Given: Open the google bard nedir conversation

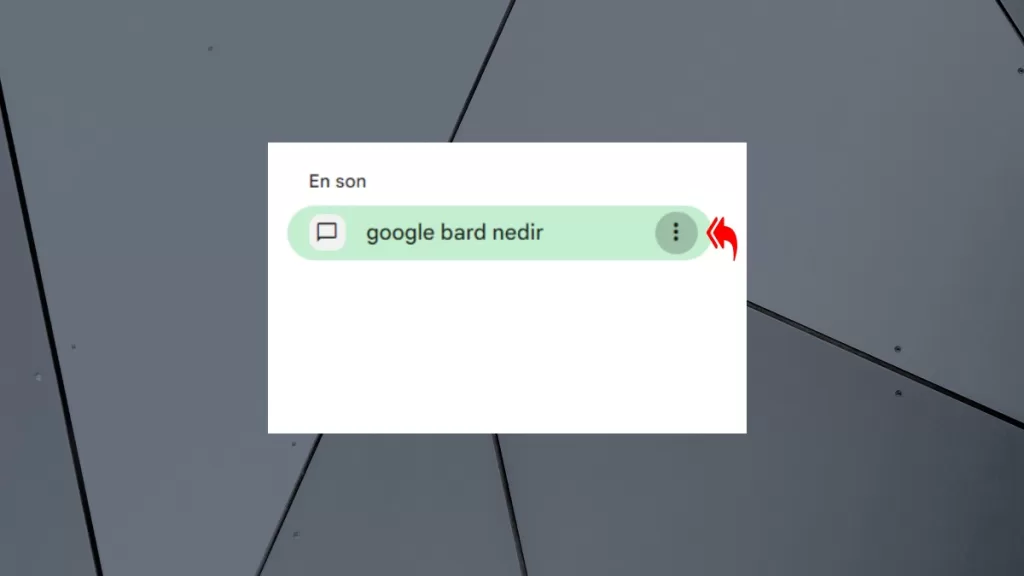Looking at the screenshot, I should pyautogui.click(x=500, y=233).
